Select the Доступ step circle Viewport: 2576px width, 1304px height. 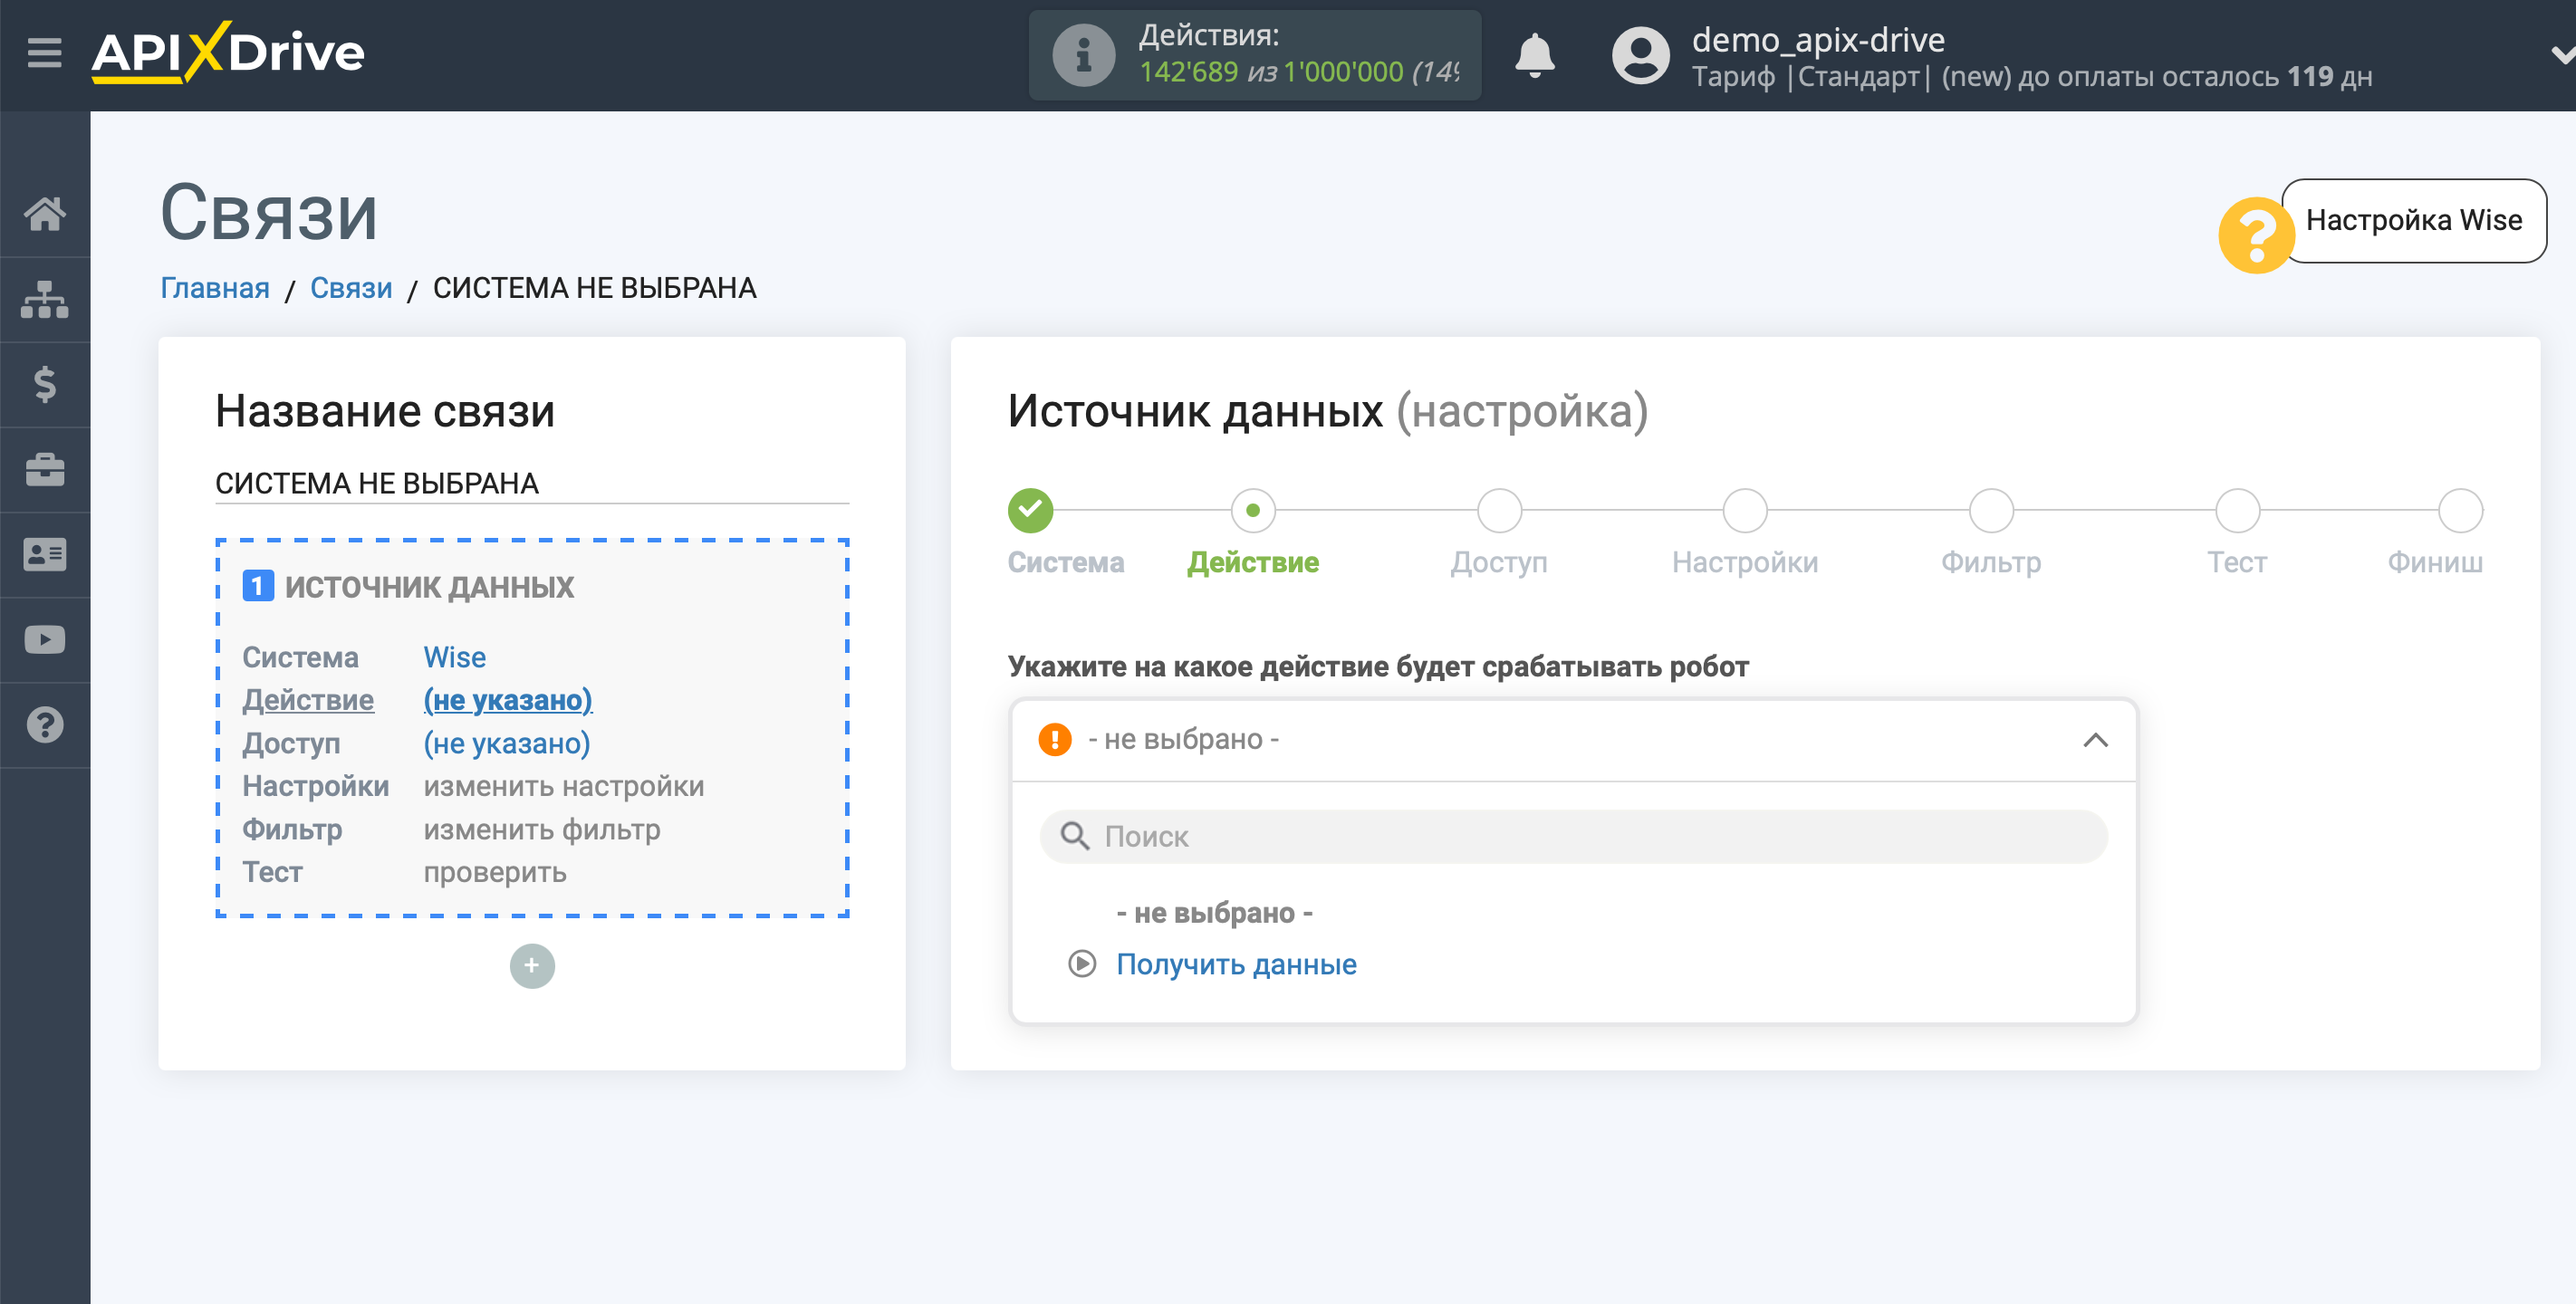pos(1499,510)
